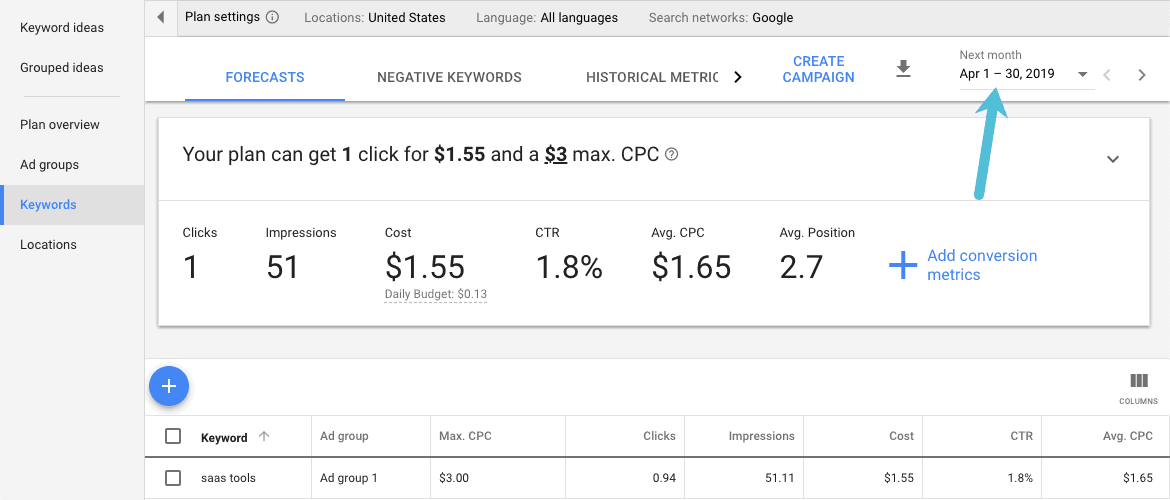Go to the previous date range
1170x500 pixels.
1107,75
